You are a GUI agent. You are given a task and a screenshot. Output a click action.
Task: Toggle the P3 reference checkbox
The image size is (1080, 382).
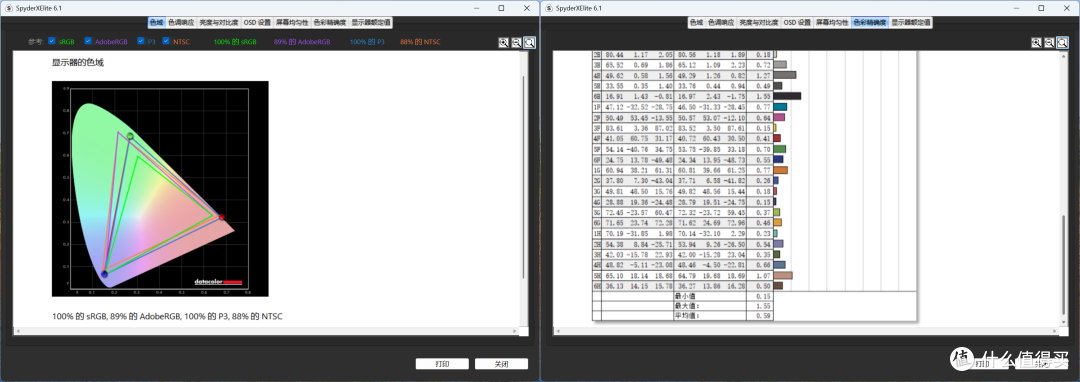pyautogui.click(x=141, y=41)
